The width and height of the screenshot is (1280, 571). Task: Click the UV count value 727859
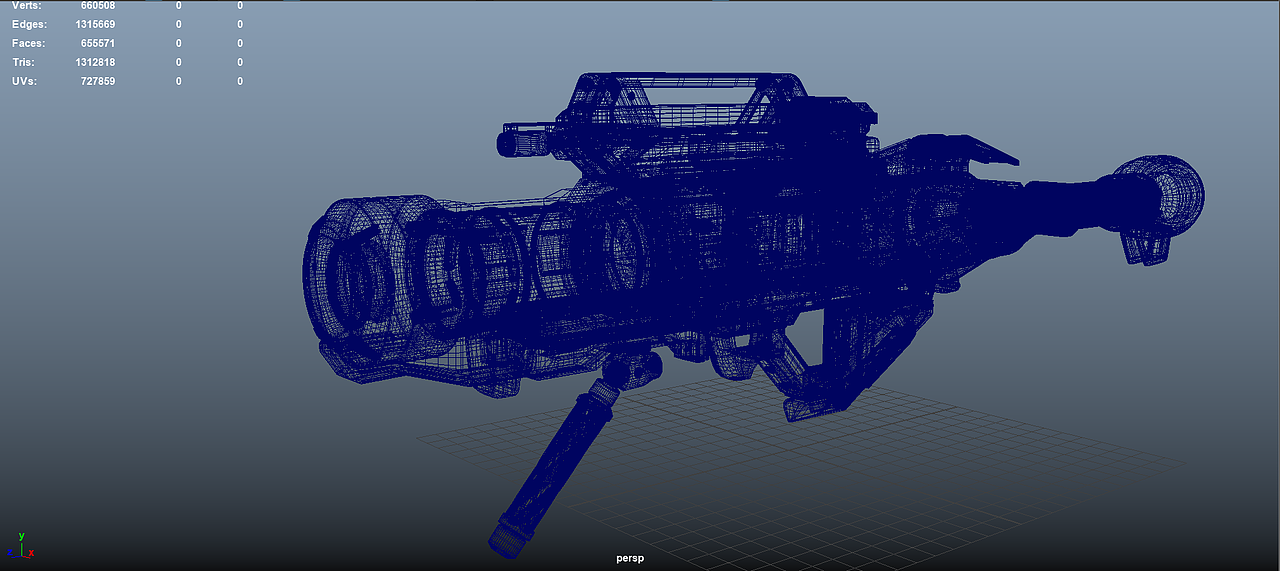click(98, 81)
